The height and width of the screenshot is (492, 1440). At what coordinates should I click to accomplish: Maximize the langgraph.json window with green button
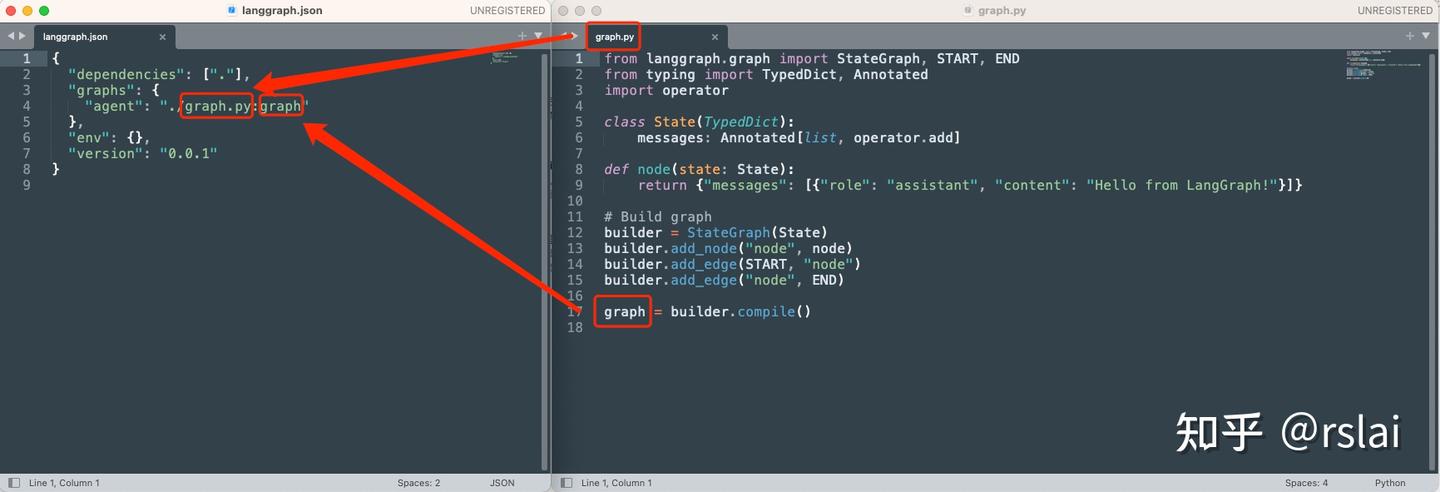click(44, 11)
